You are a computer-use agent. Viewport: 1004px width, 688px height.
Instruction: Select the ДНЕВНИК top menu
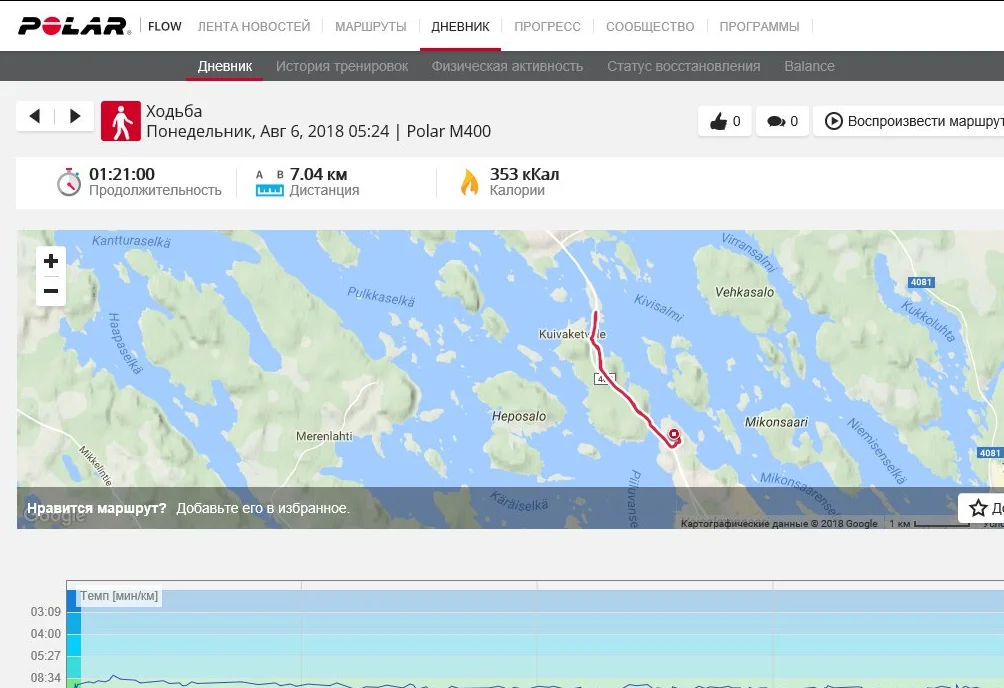tap(460, 26)
